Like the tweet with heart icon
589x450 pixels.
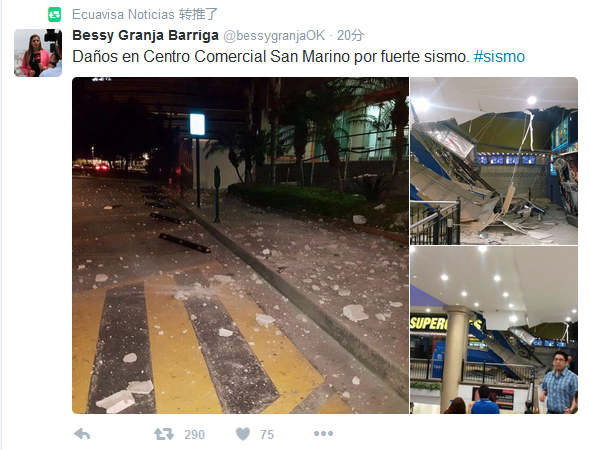tap(243, 434)
